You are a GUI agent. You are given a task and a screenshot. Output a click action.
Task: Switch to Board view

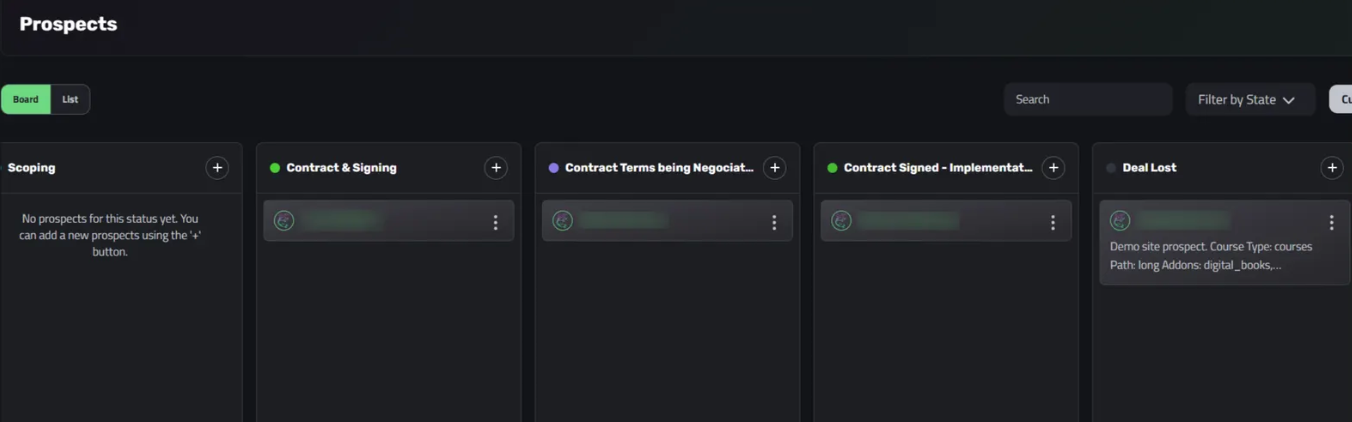[26, 99]
